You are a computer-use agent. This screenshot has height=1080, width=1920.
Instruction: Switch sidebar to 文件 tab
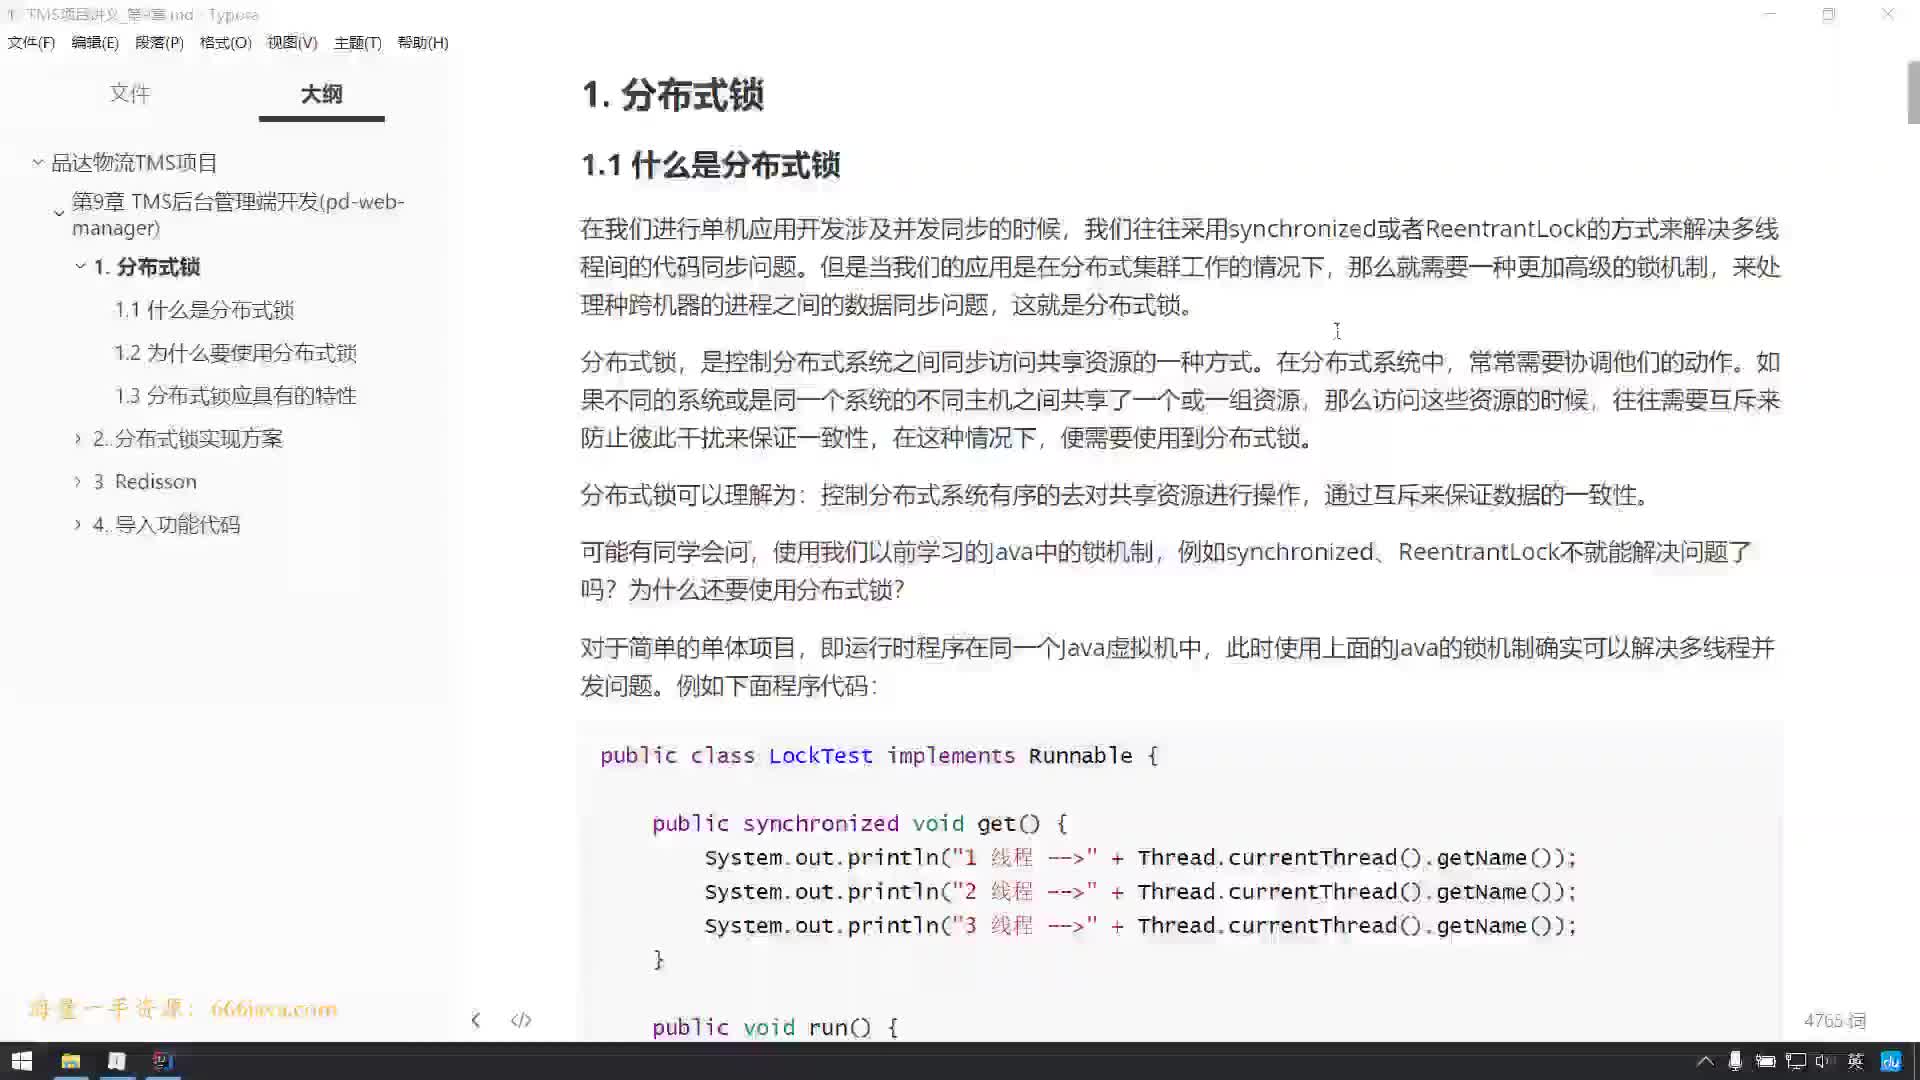coord(130,93)
